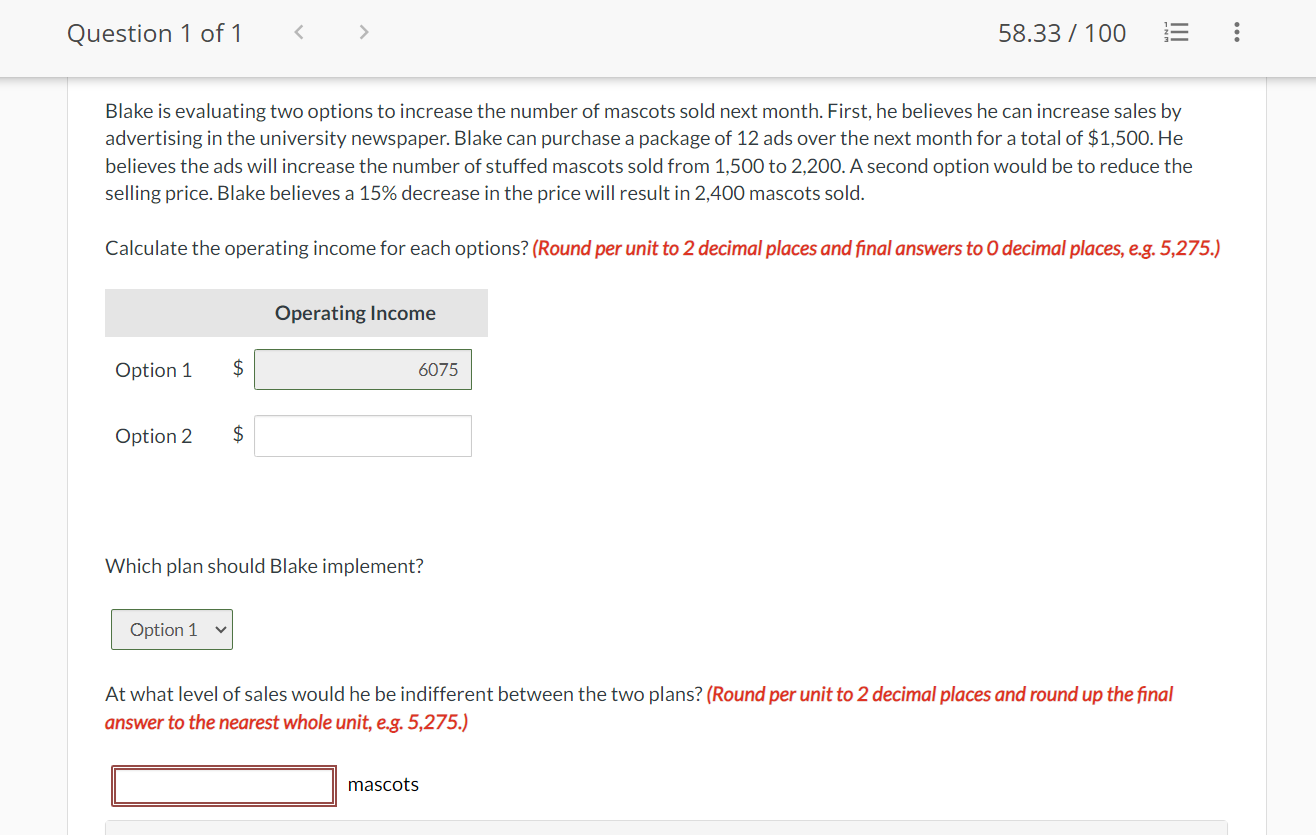
Task: Click the red-bordered mascots input box
Action: click(x=223, y=786)
